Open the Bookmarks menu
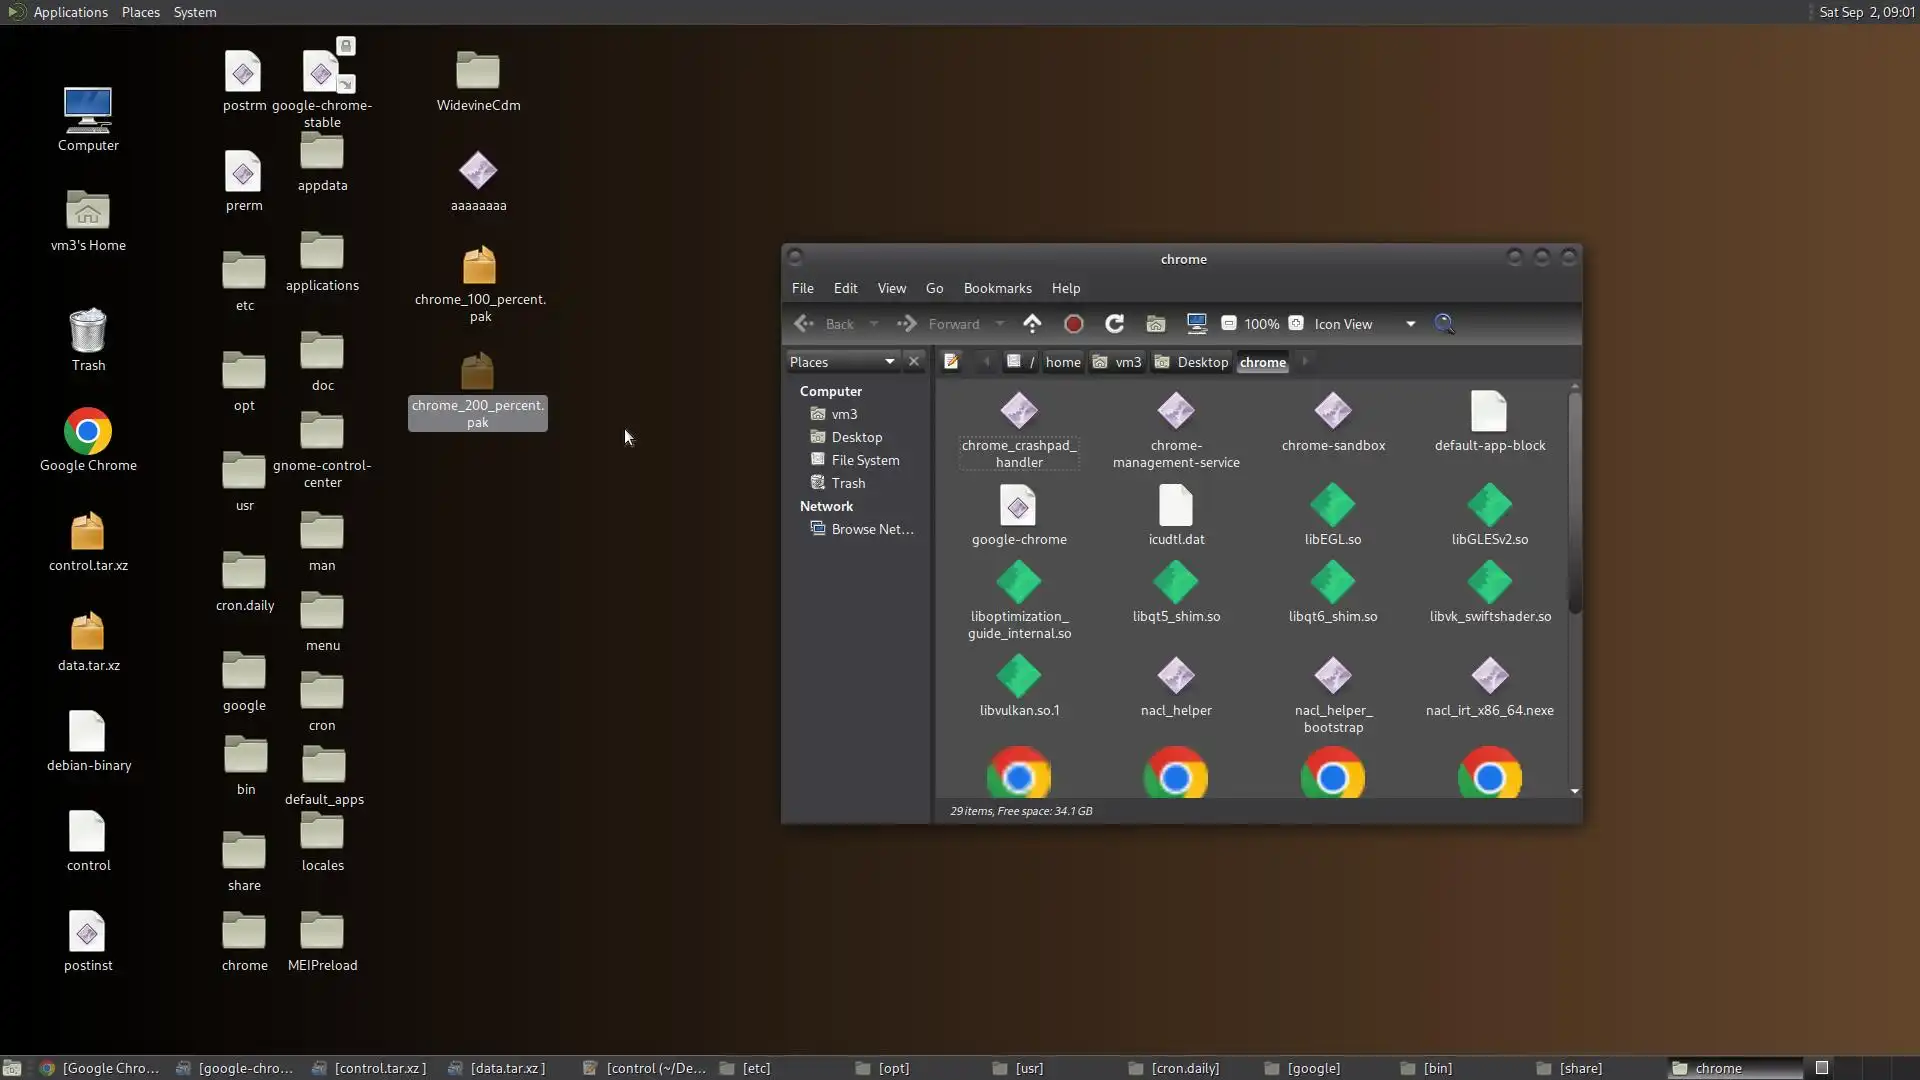The width and height of the screenshot is (1920, 1080). [997, 288]
